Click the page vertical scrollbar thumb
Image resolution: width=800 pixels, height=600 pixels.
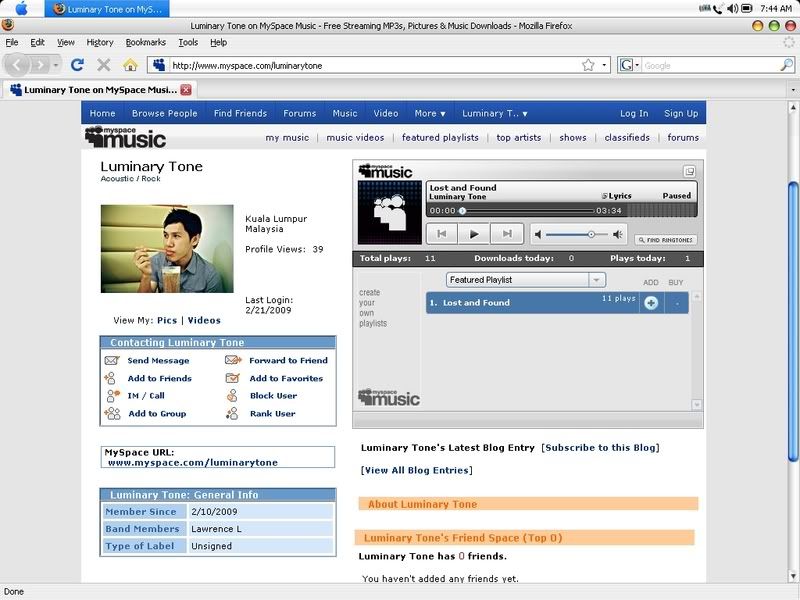pos(793,321)
